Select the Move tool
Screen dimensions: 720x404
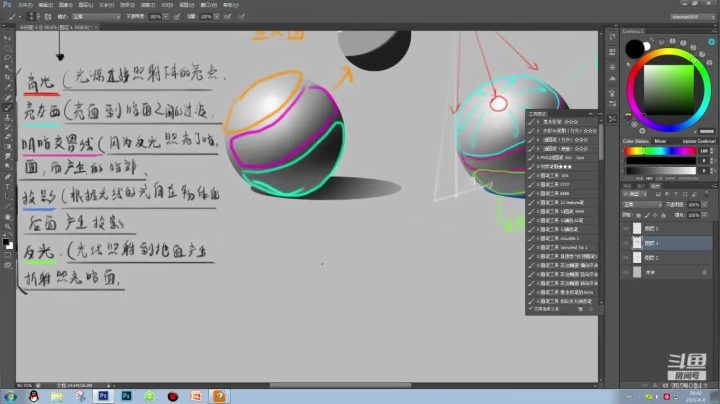(x=7, y=38)
